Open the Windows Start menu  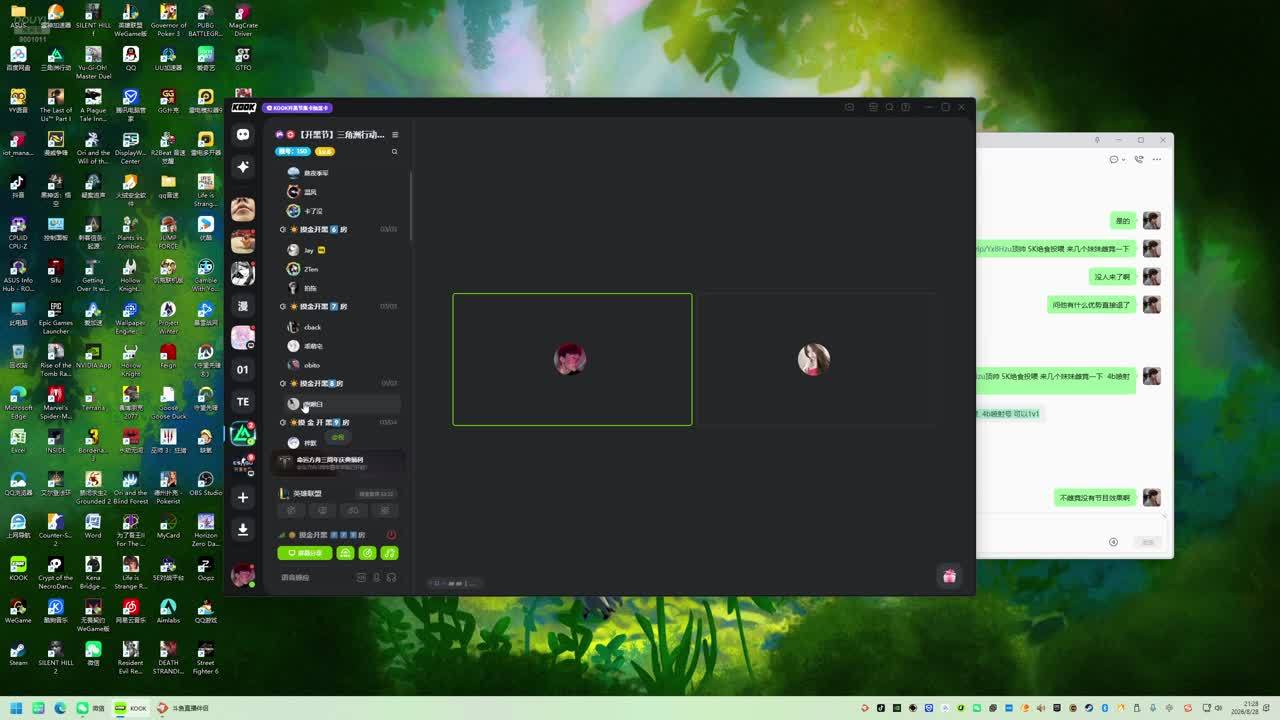pos(18,708)
